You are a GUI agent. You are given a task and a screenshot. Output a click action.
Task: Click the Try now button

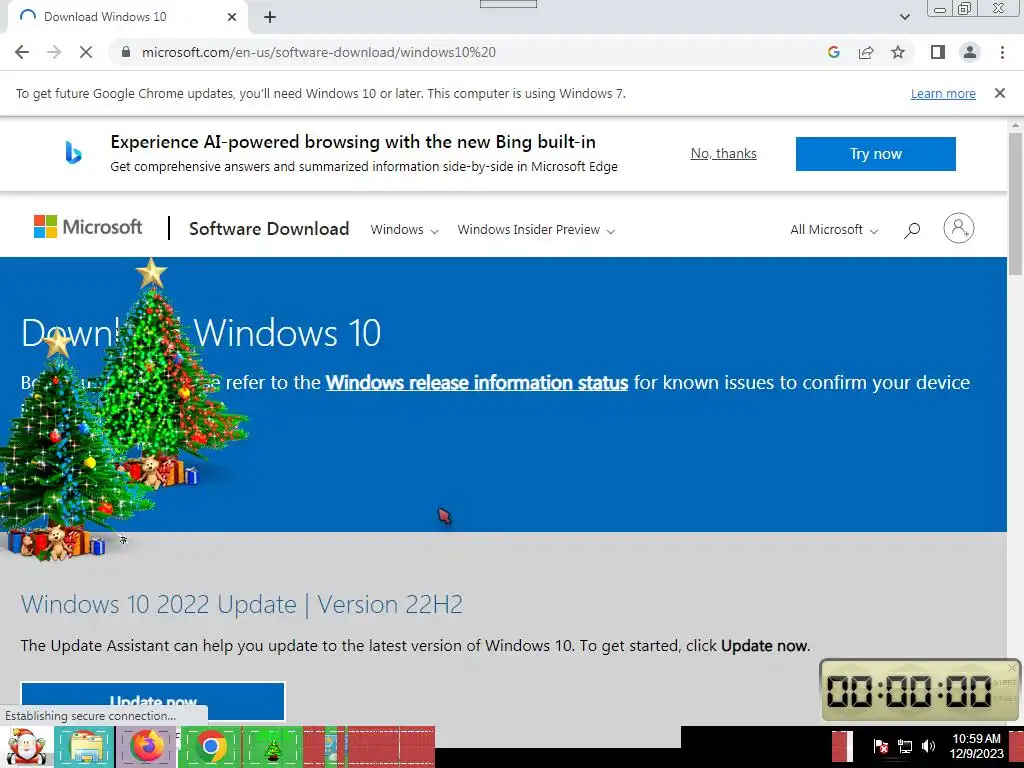pyautogui.click(x=875, y=154)
